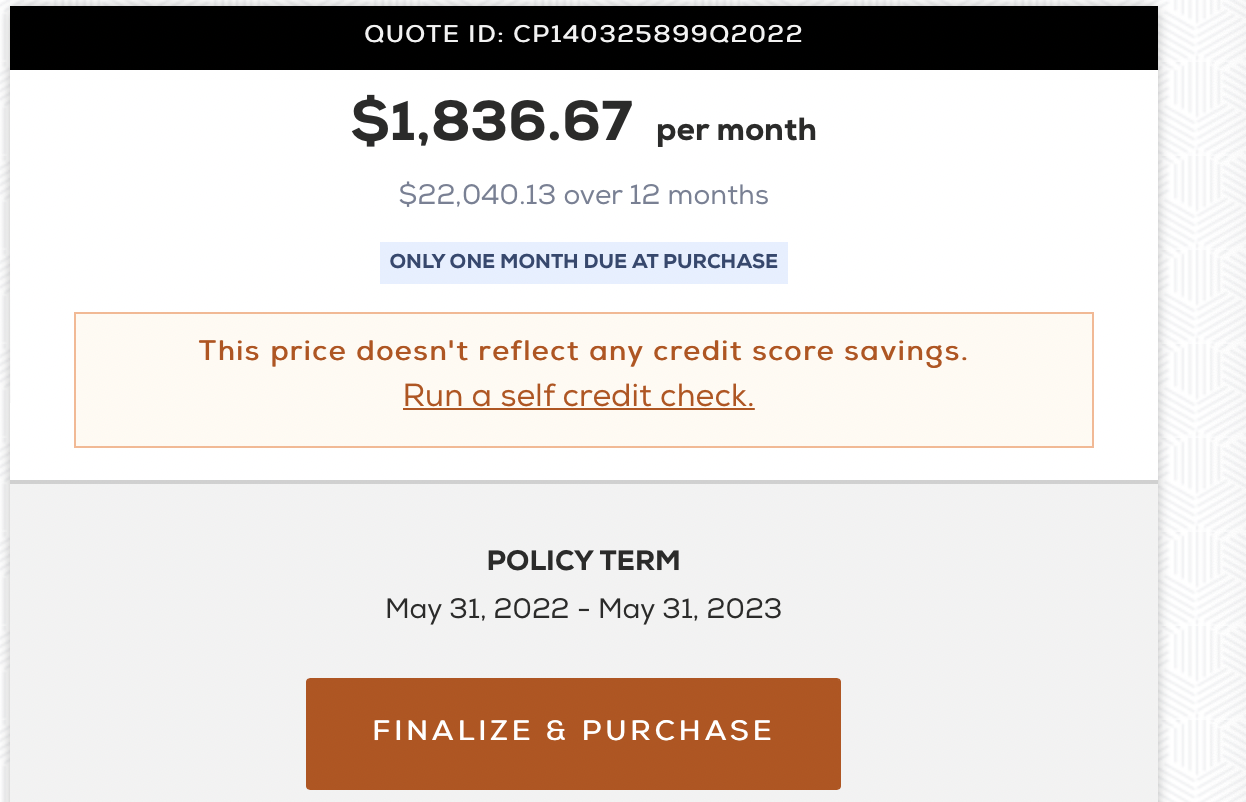Open the Run a self credit check link

[578, 396]
